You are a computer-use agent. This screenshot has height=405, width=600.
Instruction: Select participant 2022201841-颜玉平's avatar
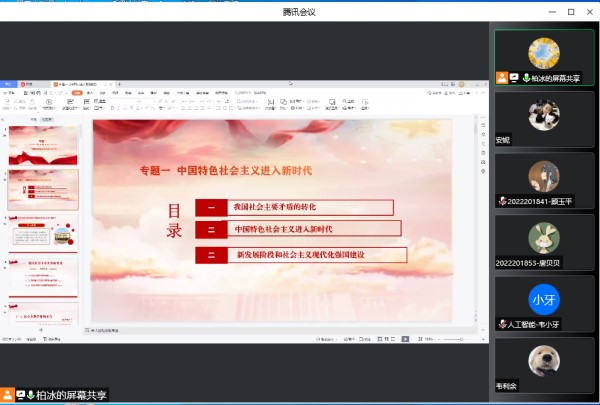tap(543, 176)
